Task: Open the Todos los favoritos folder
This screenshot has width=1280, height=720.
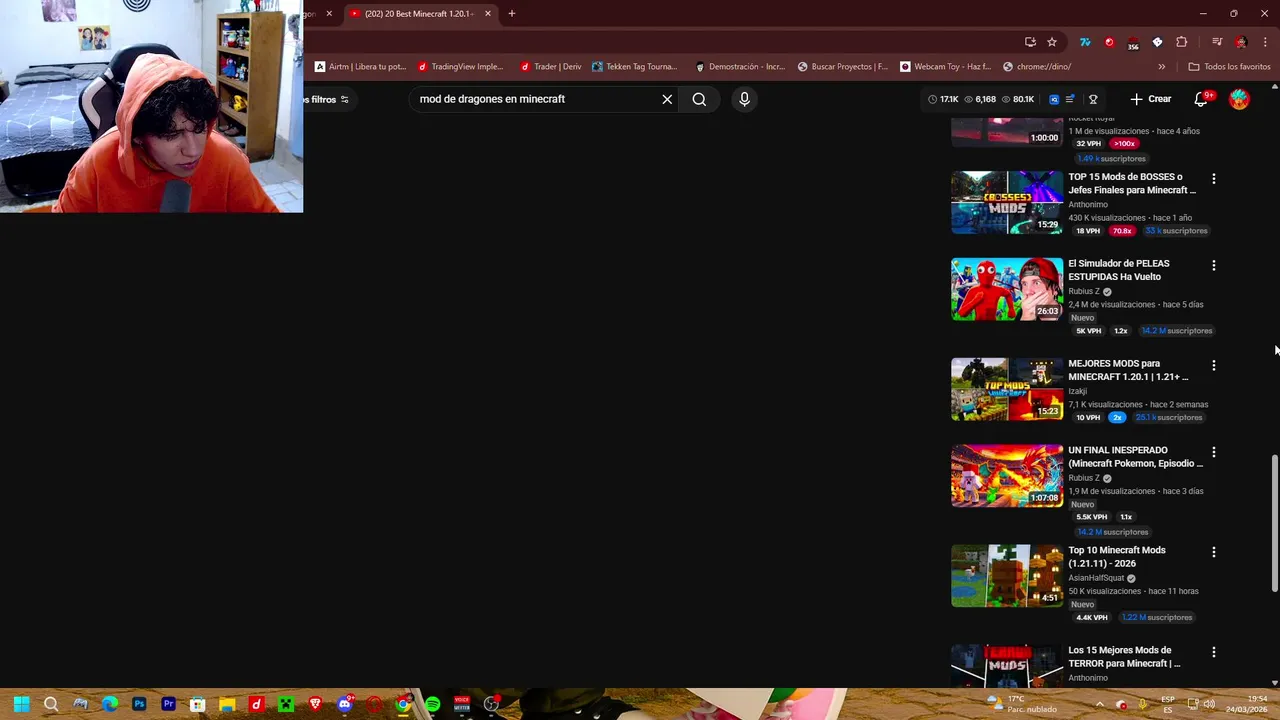Action: (x=1229, y=67)
